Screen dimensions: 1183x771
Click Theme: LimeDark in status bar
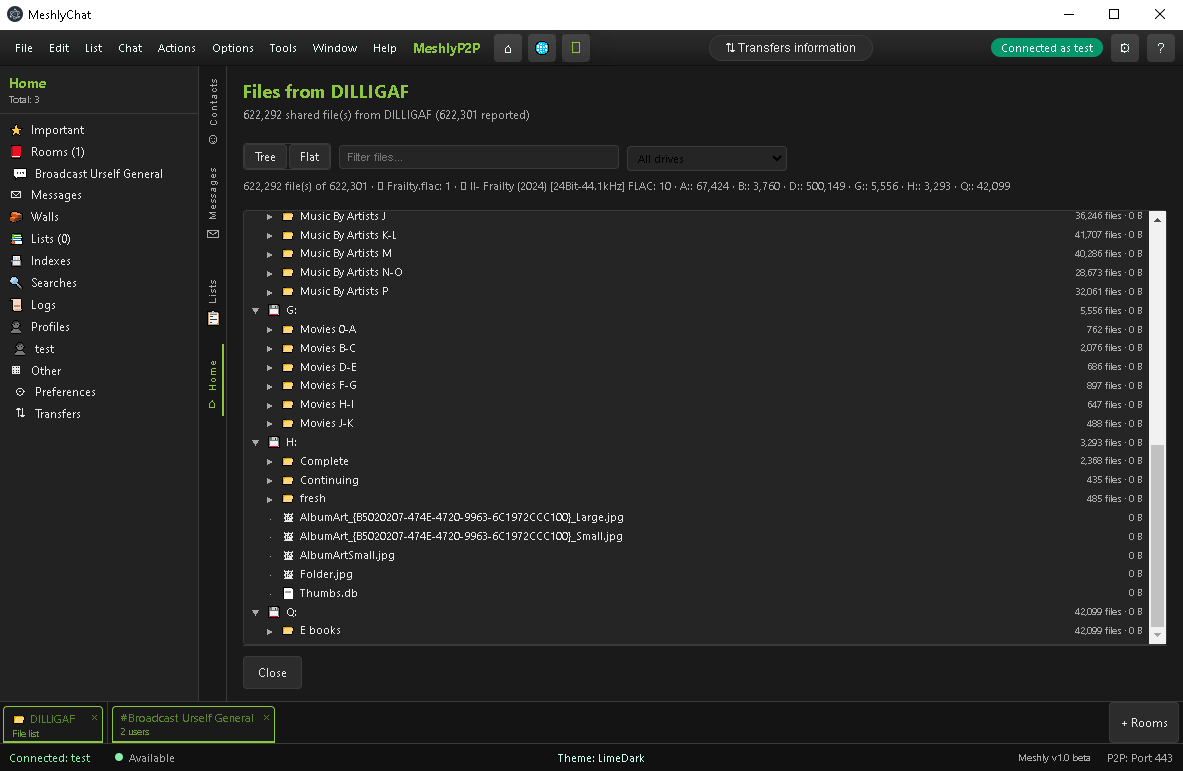(x=601, y=758)
